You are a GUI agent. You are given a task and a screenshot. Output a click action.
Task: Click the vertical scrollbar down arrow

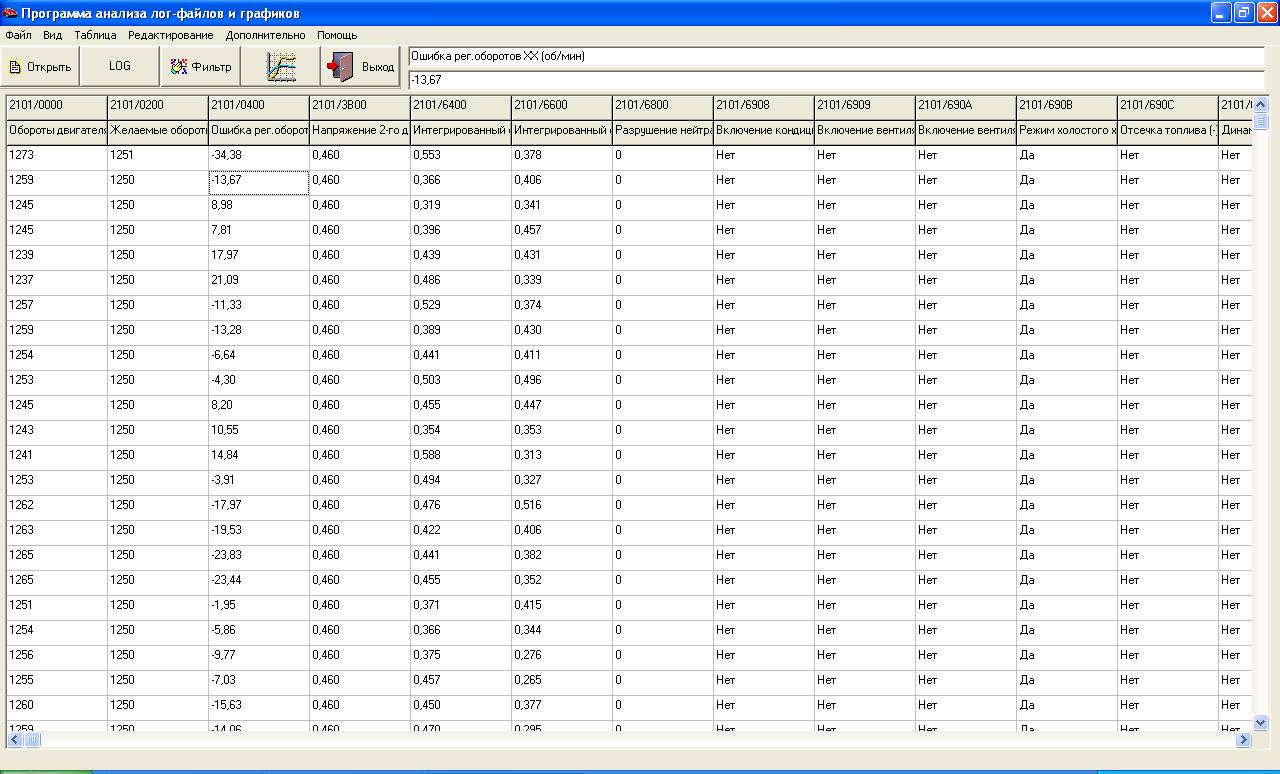pos(1260,722)
